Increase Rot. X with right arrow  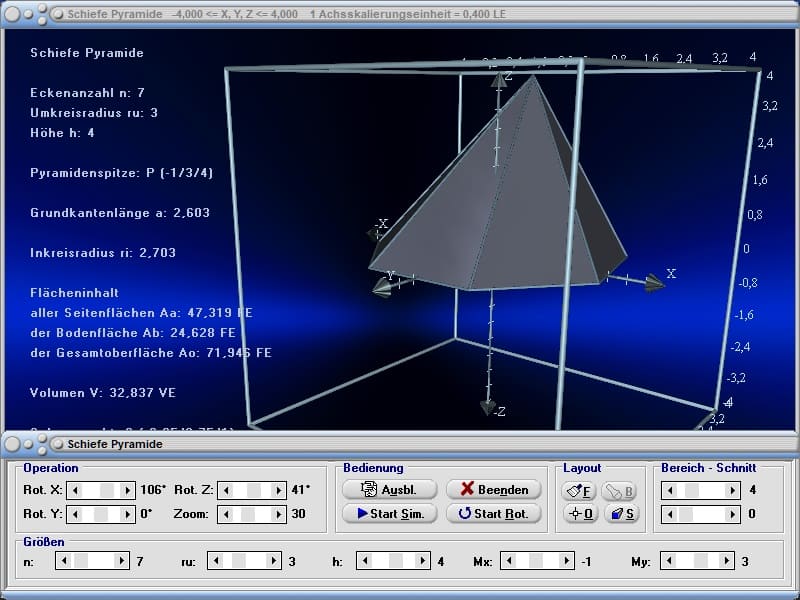[128, 490]
